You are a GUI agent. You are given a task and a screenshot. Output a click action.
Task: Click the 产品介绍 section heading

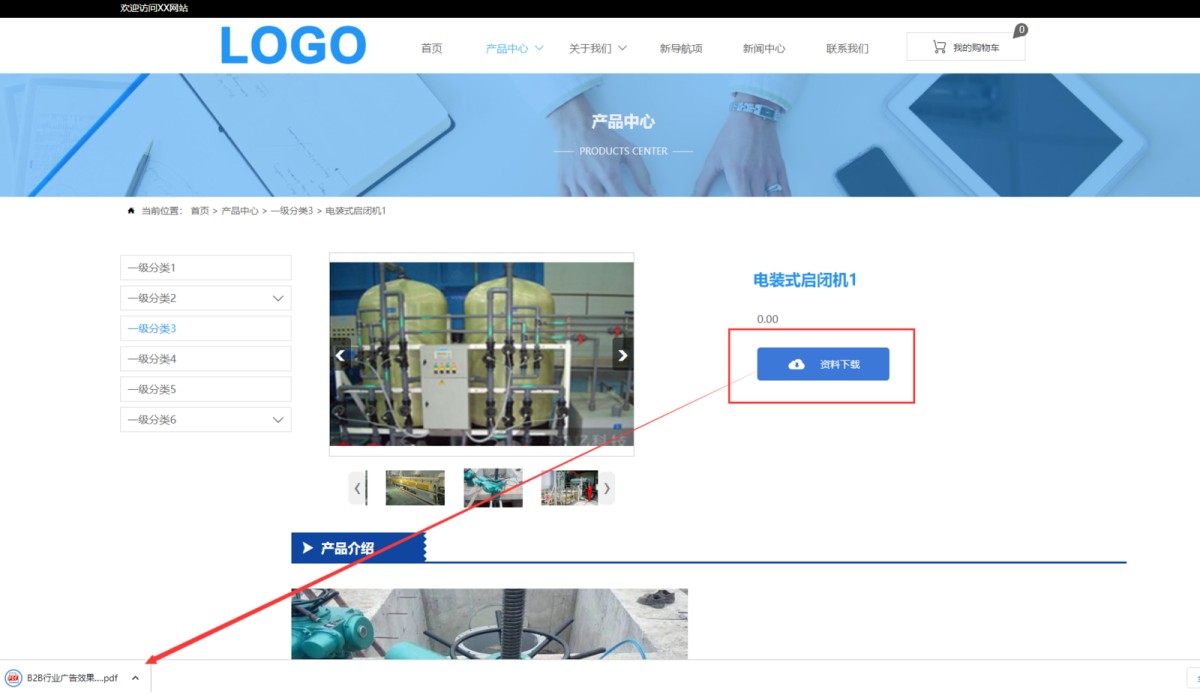coord(347,548)
